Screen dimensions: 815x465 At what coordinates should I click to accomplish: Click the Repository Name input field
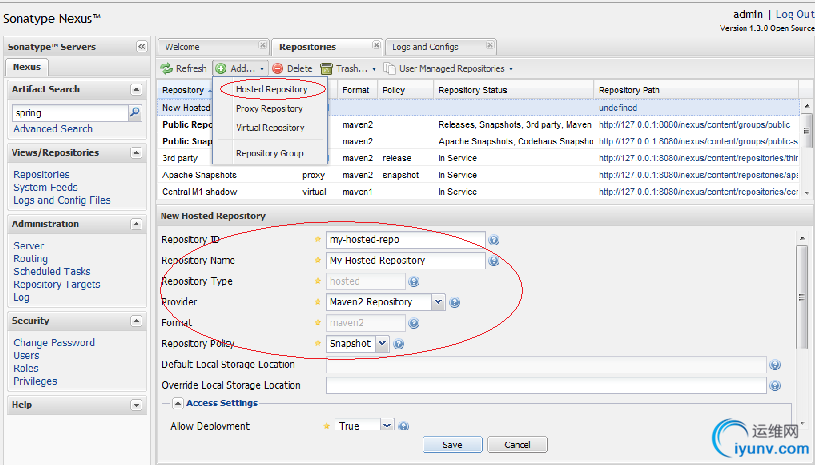coord(405,261)
